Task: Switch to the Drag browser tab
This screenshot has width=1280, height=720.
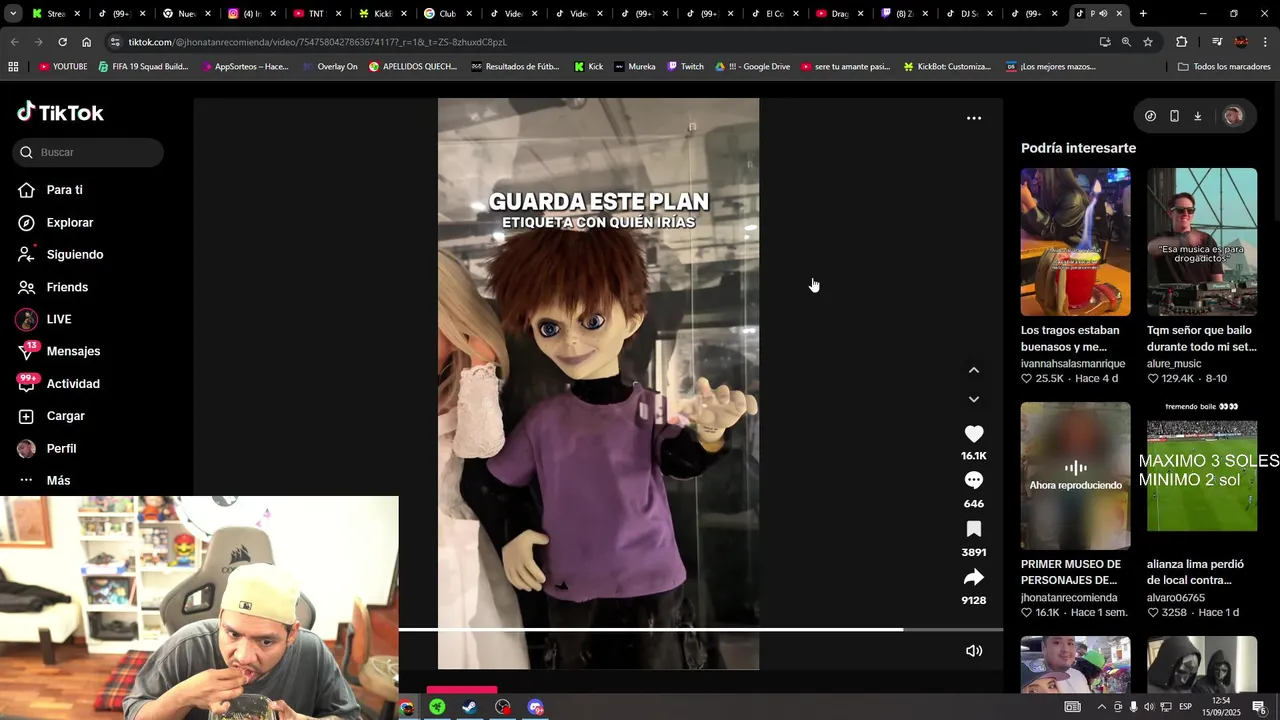Action: (x=838, y=14)
